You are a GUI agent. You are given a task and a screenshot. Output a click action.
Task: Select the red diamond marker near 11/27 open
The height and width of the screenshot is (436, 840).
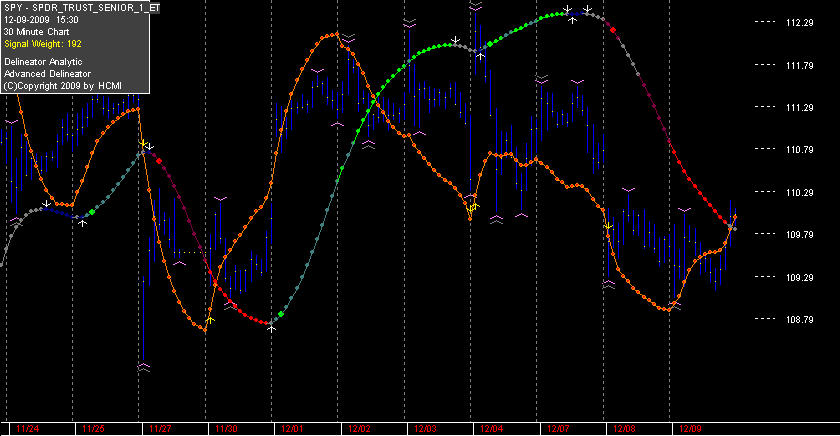pos(159,161)
